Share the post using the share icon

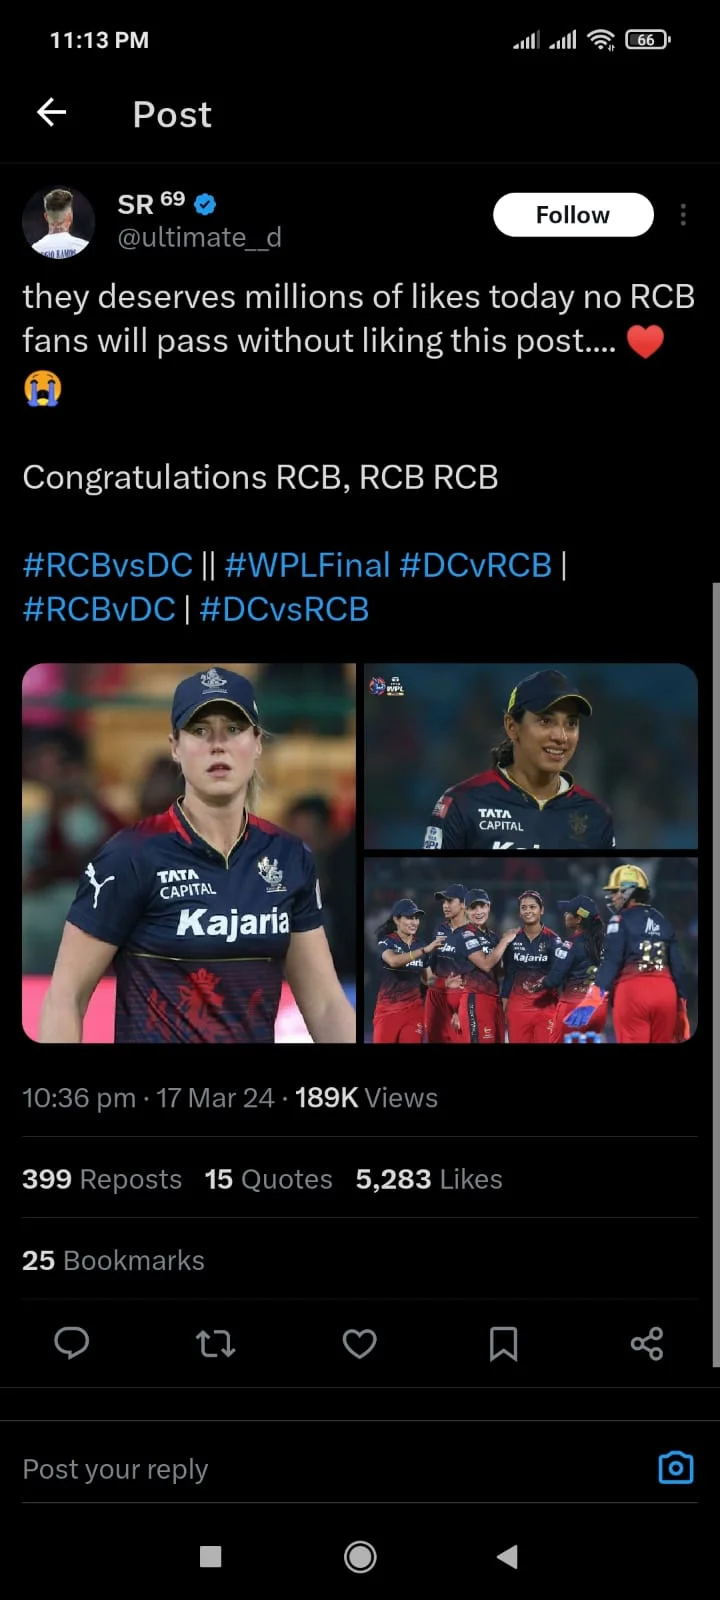click(647, 1344)
